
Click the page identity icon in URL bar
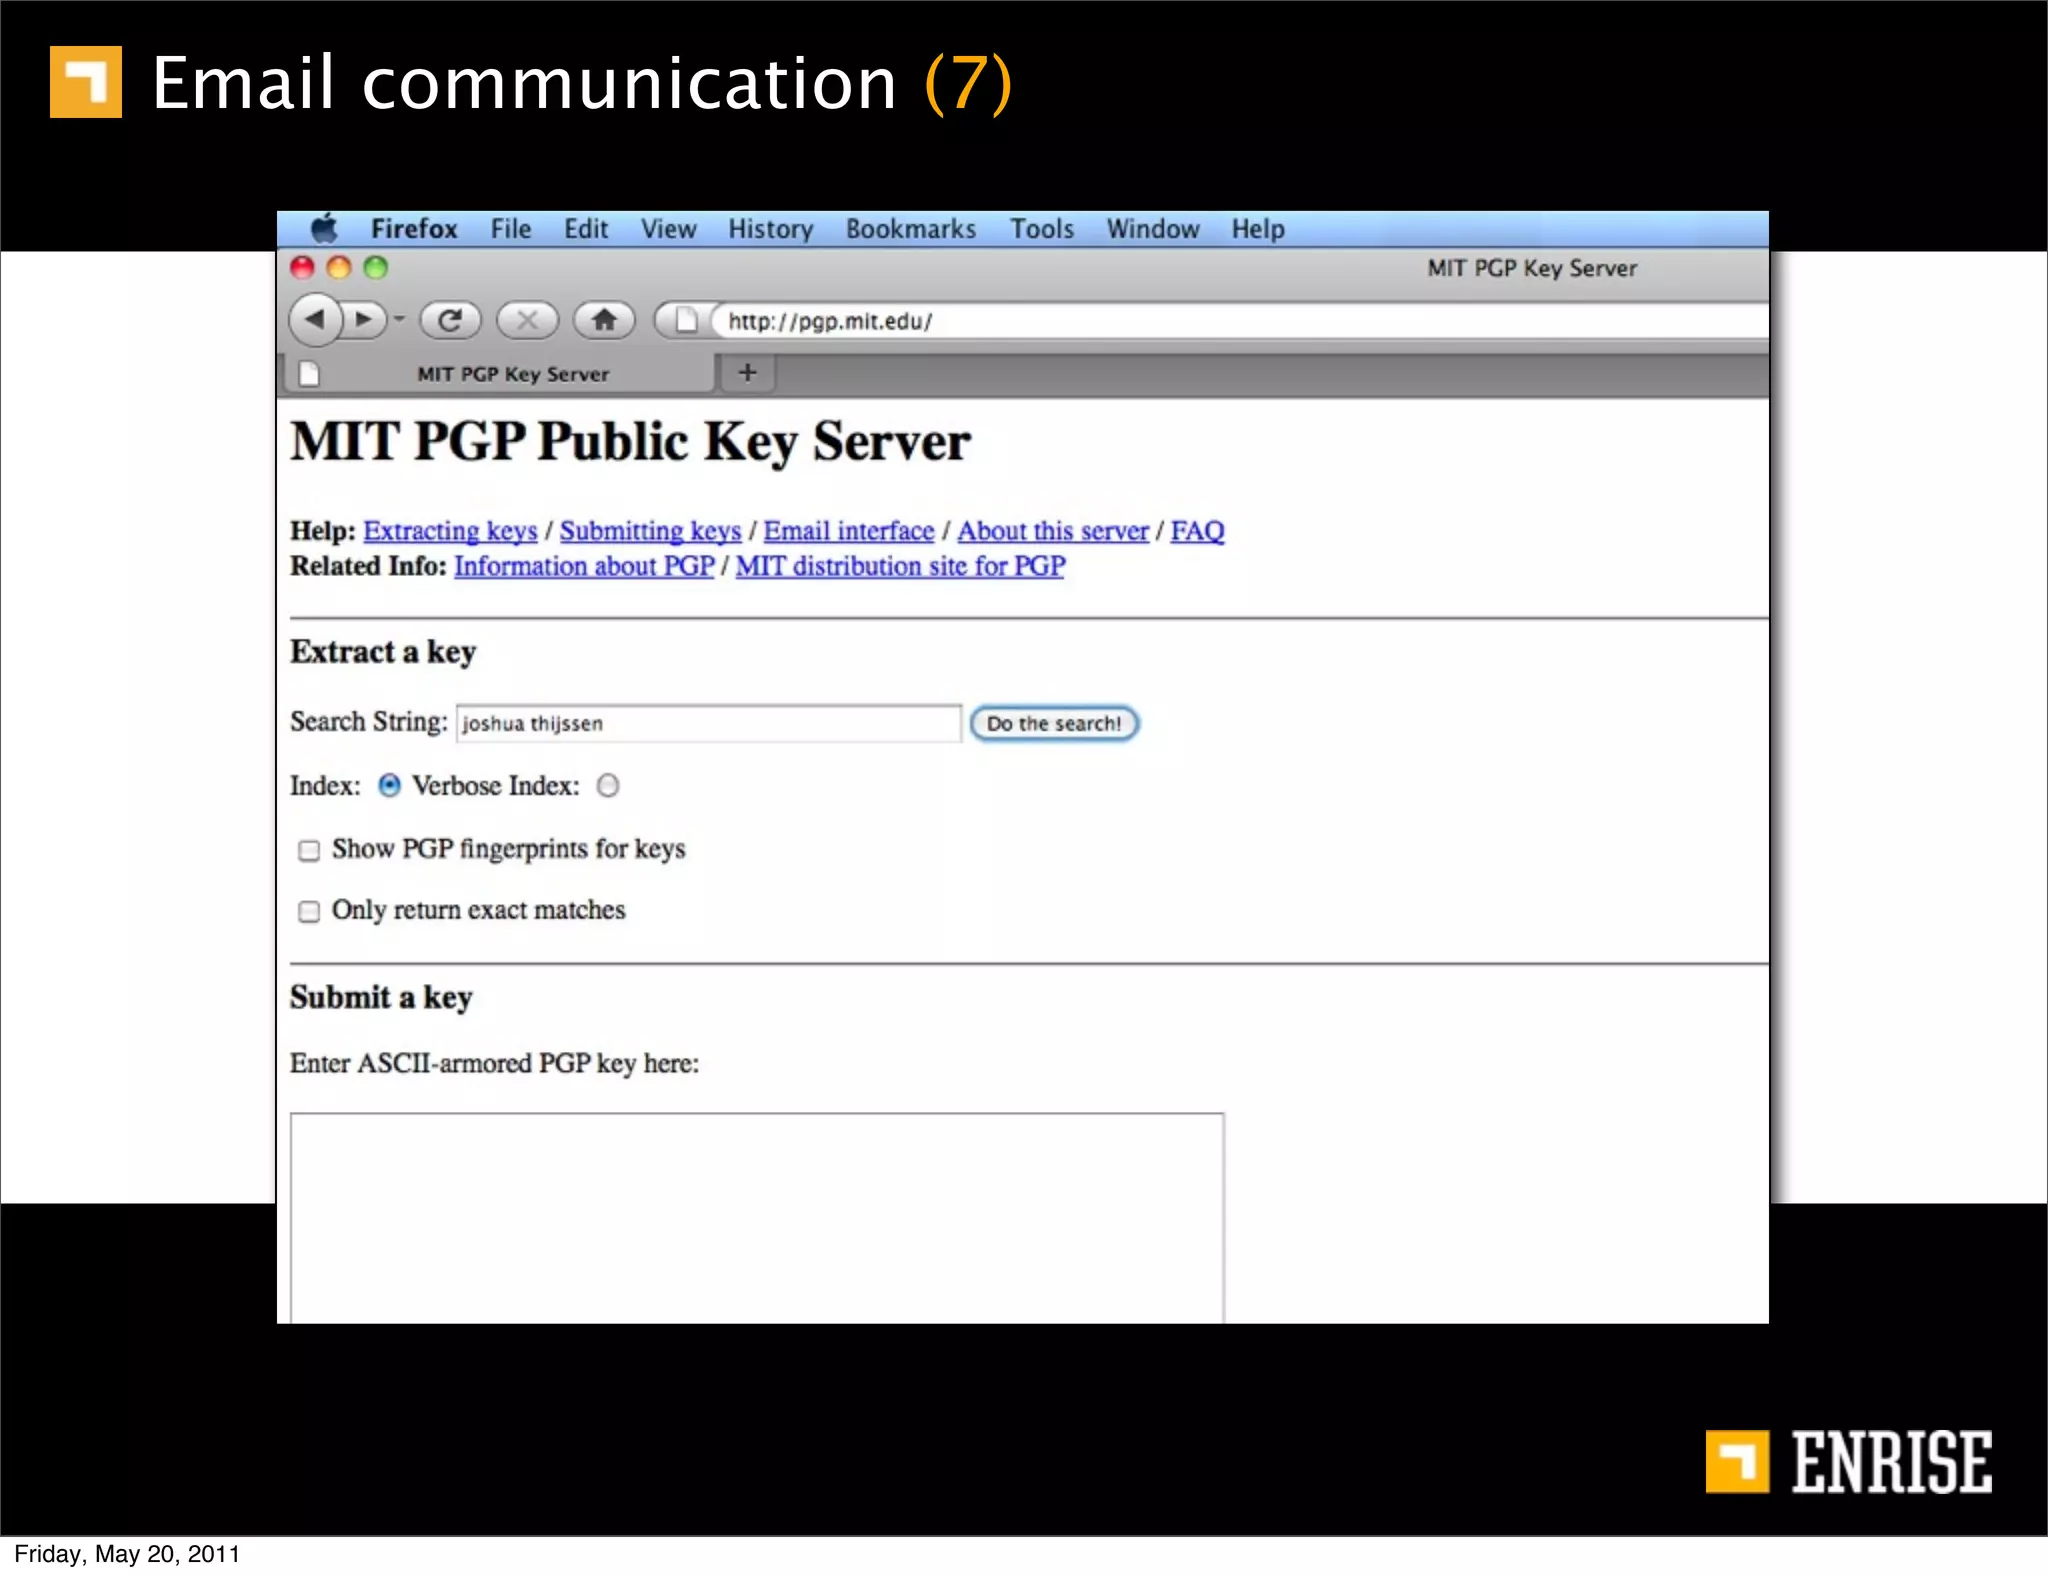click(x=685, y=320)
